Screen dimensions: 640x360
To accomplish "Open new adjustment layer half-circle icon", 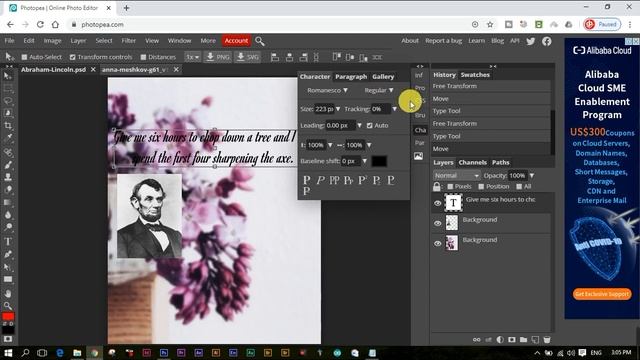I will click(x=500, y=340).
